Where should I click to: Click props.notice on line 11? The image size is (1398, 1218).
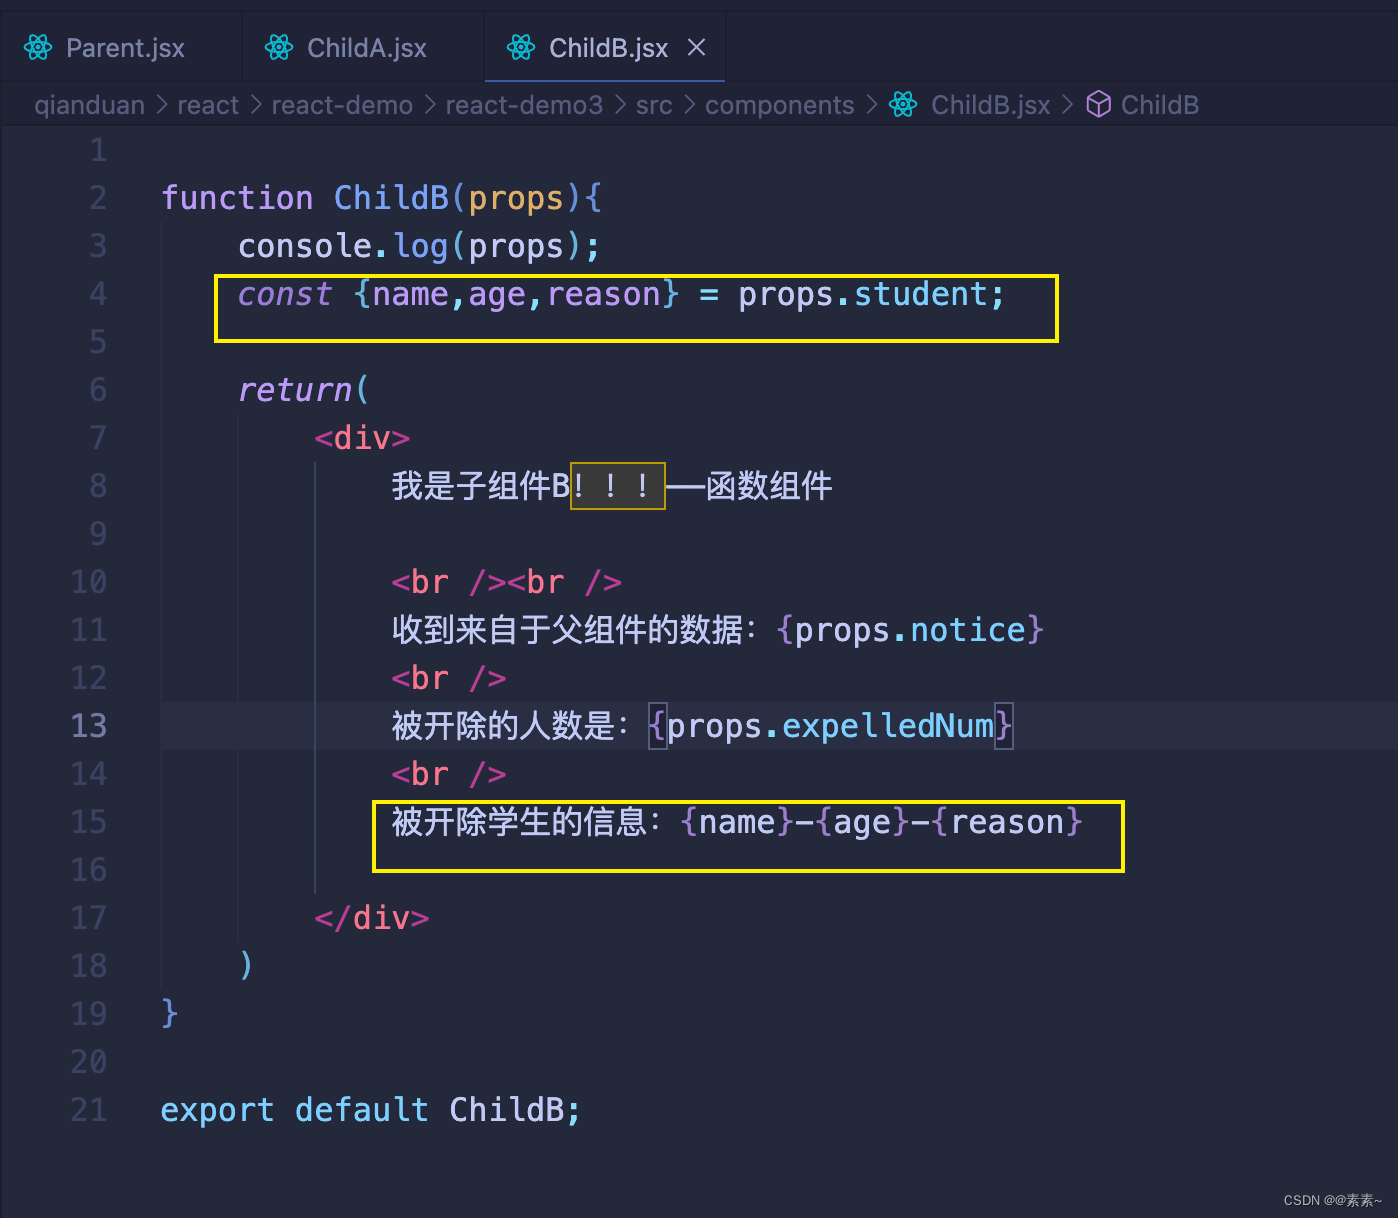click(x=910, y=630)
